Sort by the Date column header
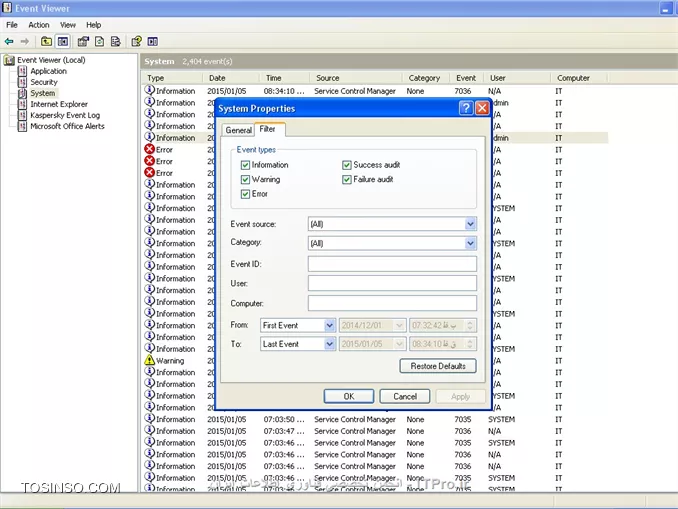The height and width of the screenshot is (509, 678). point(231,78)
